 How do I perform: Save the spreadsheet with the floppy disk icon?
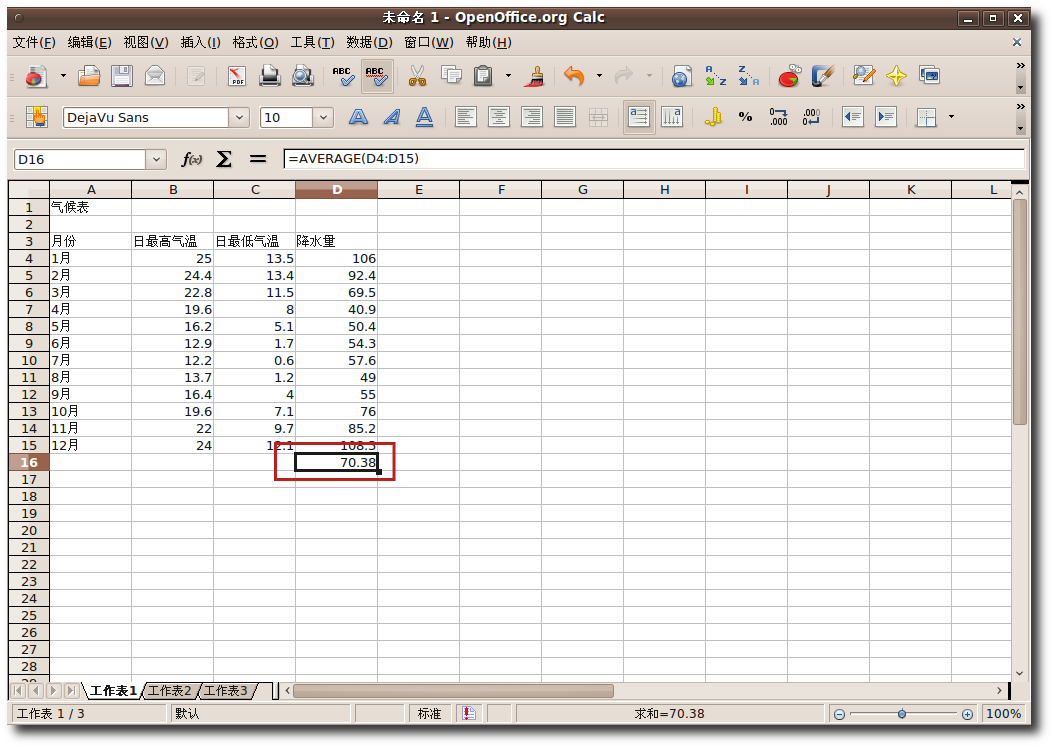[x=122, y=77]
